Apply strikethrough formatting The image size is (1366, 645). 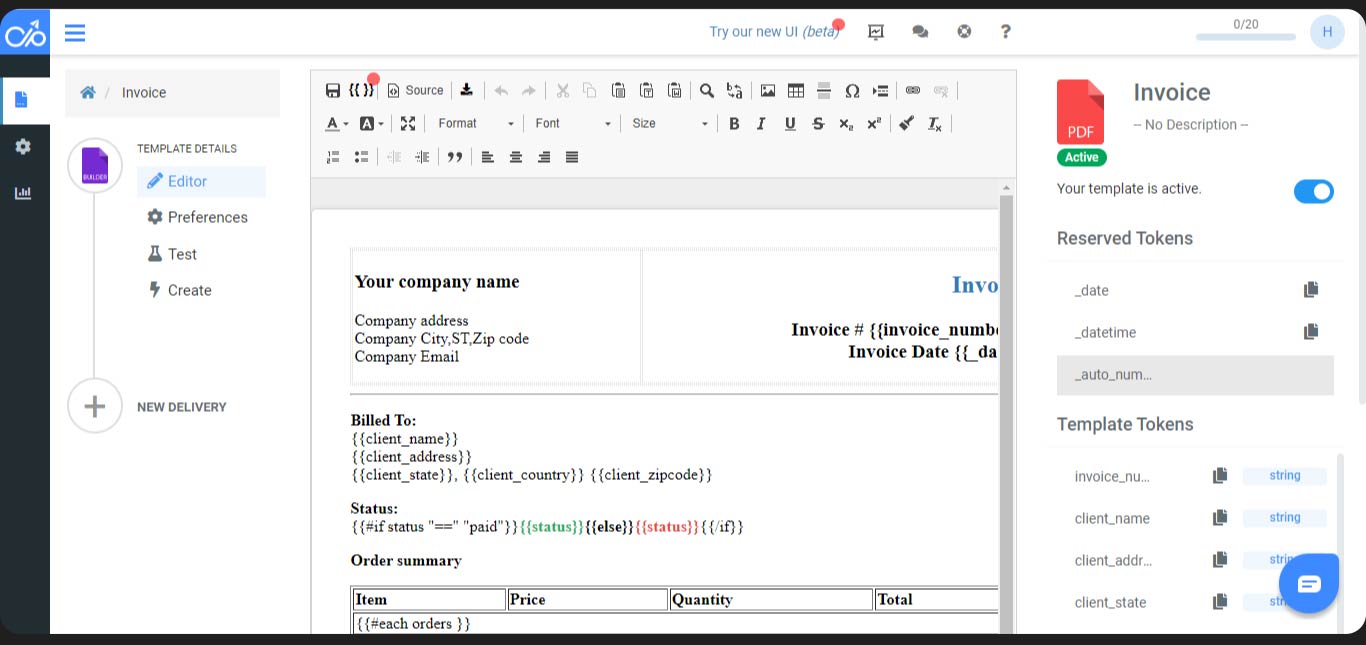click(818, 124)
